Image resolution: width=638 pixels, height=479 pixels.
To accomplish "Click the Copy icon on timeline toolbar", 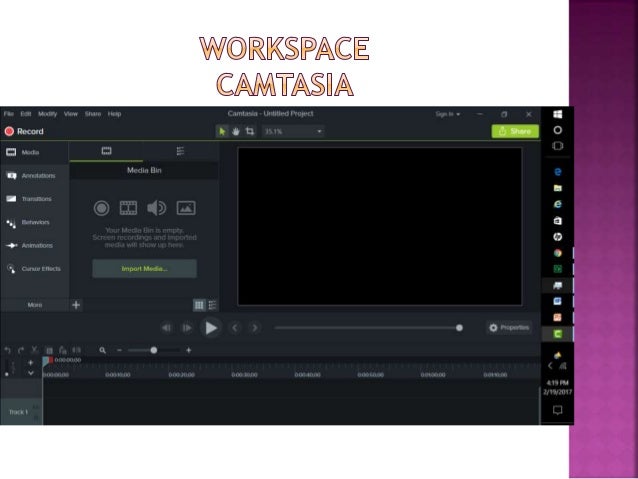I will 49,350.
